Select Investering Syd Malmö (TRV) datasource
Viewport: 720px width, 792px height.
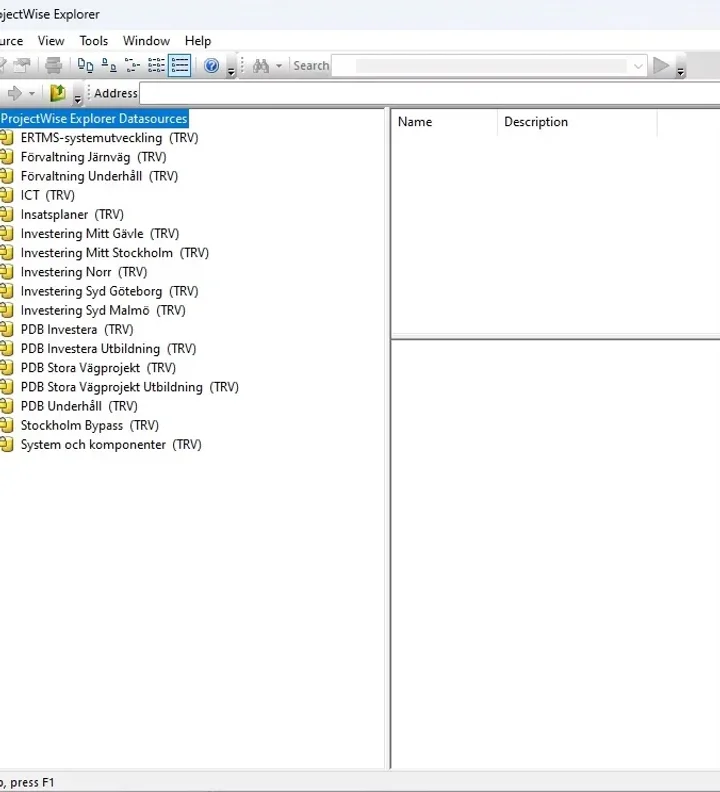(x=103, y=311)
